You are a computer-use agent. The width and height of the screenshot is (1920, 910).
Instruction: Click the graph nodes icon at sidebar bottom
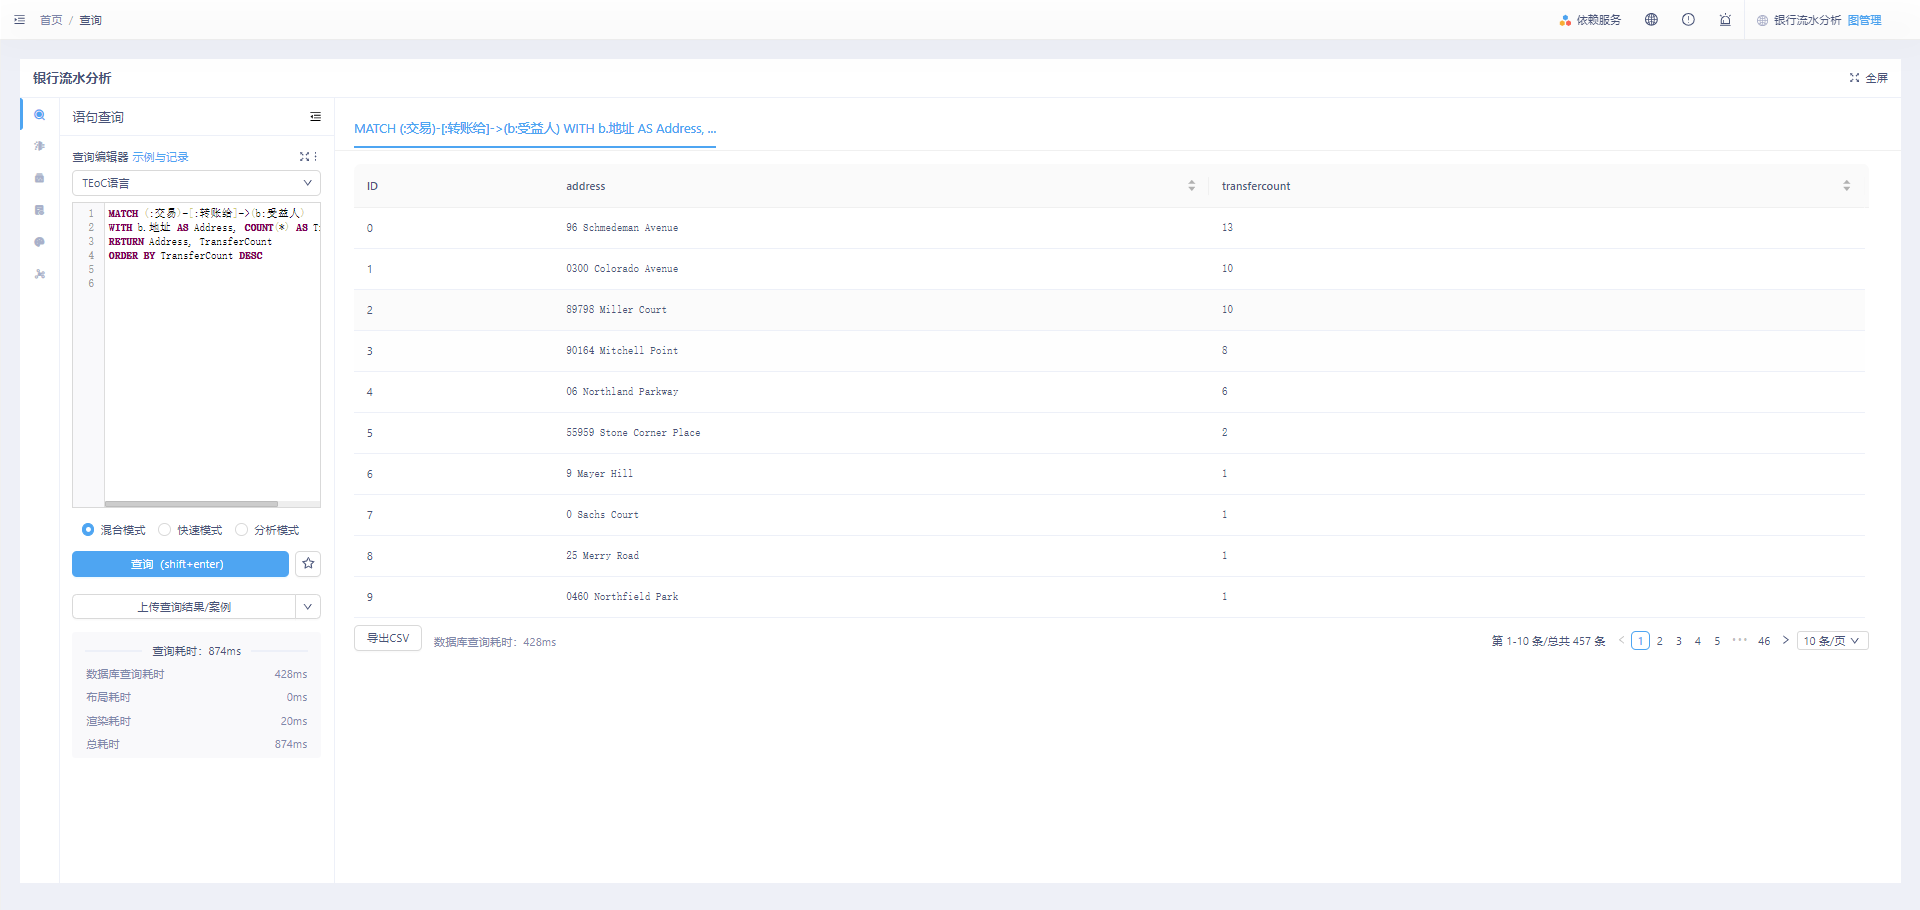coord(40,274)
